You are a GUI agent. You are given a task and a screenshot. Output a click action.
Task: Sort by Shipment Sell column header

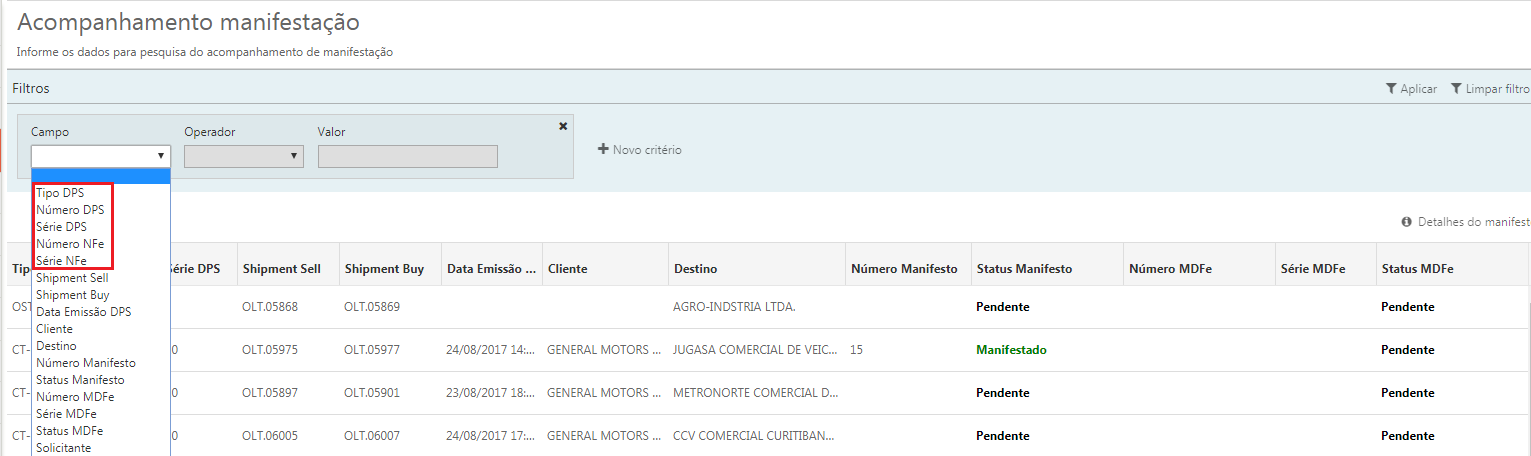[281, 269]
